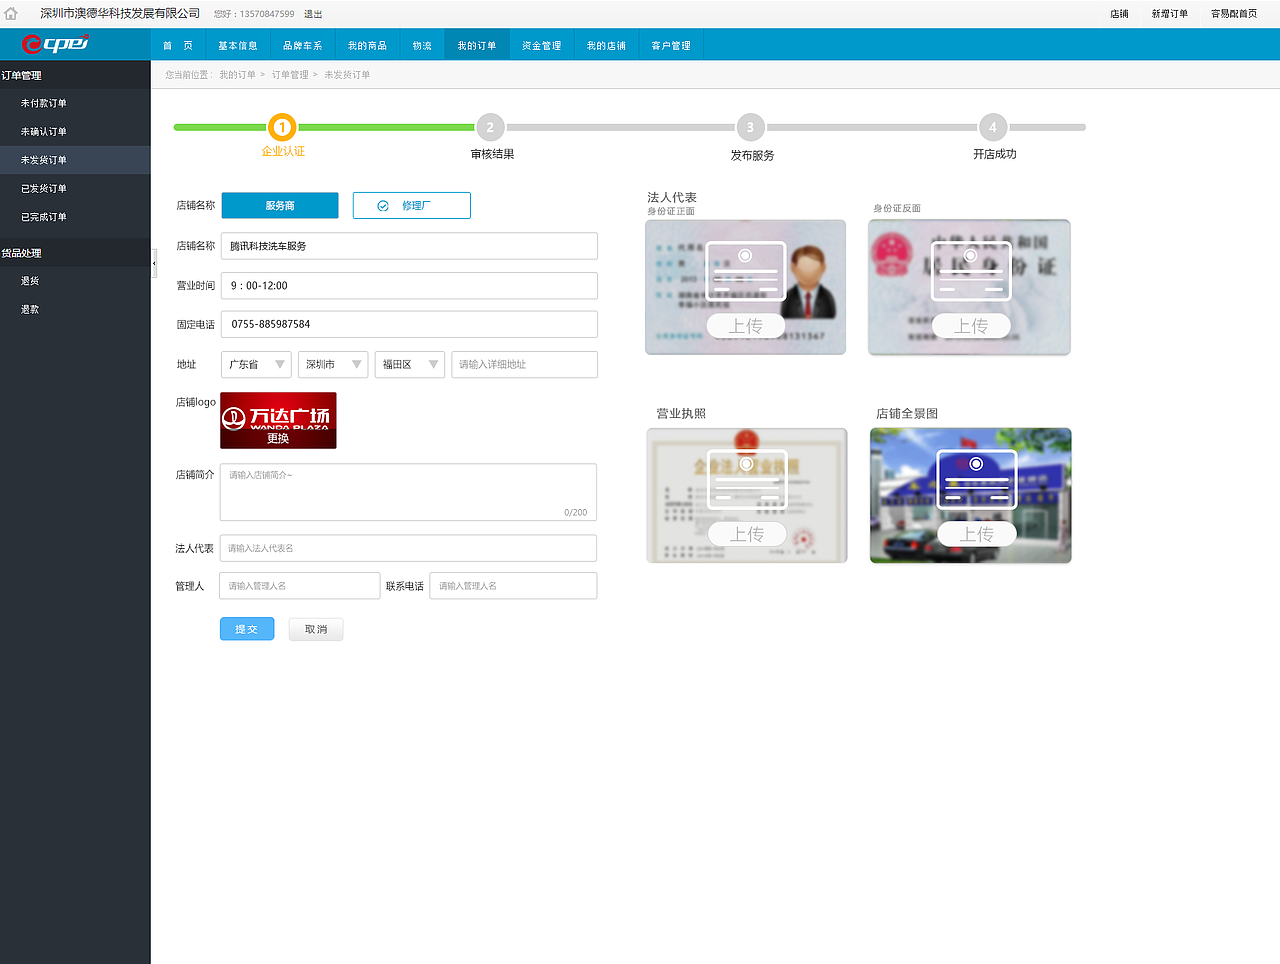This screenshot has width=1280, height=964.
Task: Click the 管理人 manager name input field
Action: click(300, 586)
